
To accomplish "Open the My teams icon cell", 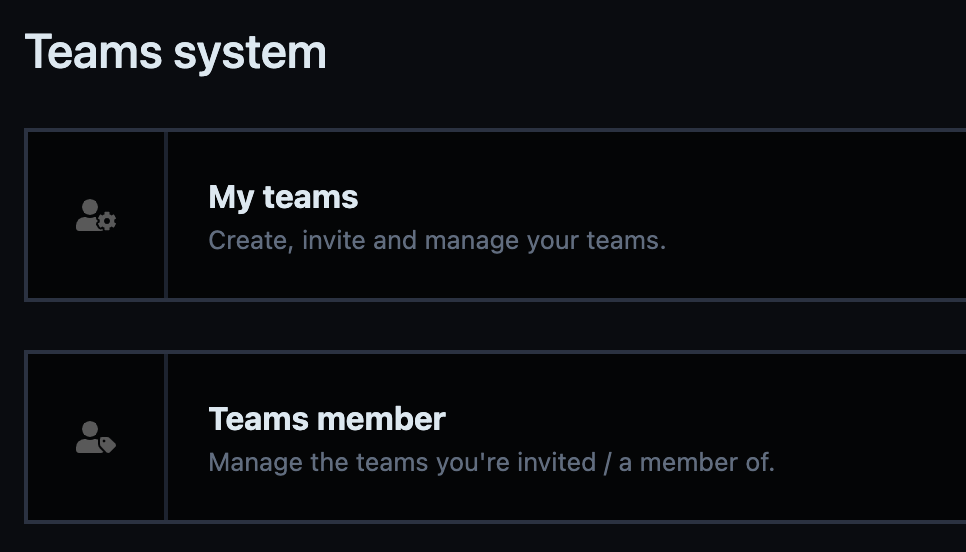I will coord(96,215).
